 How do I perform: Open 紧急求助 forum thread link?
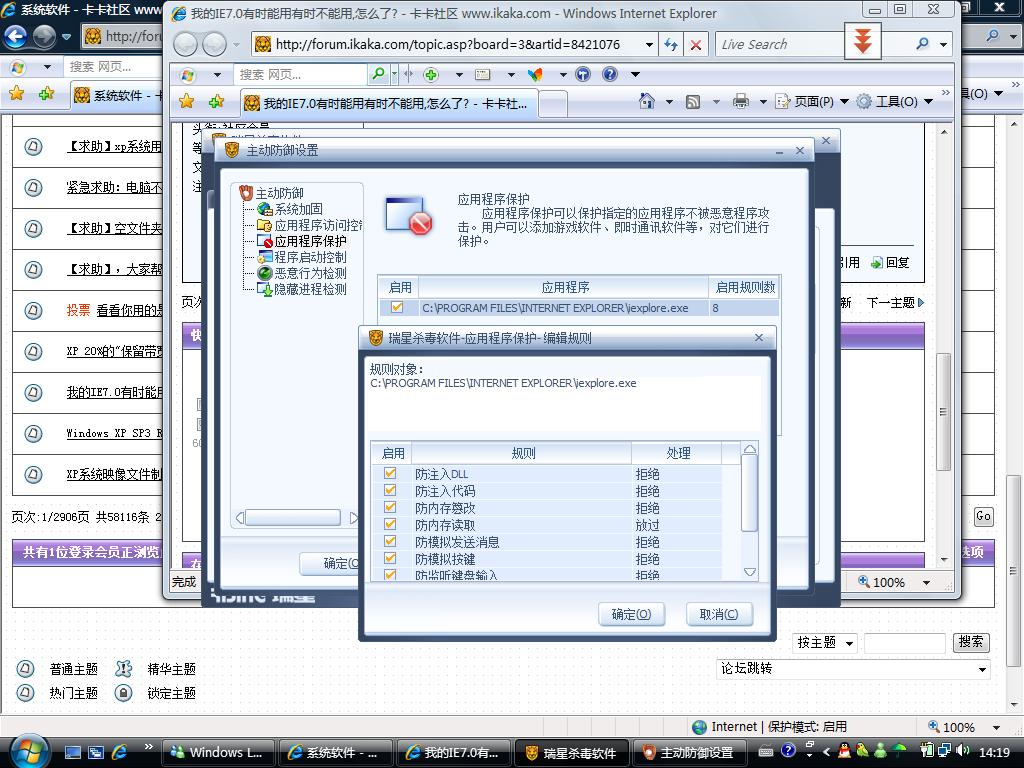[114, 187]
